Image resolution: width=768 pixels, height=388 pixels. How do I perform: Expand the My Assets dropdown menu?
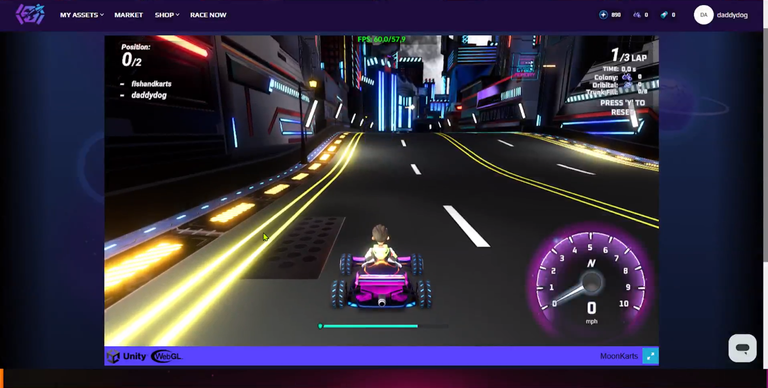(82, 15)
